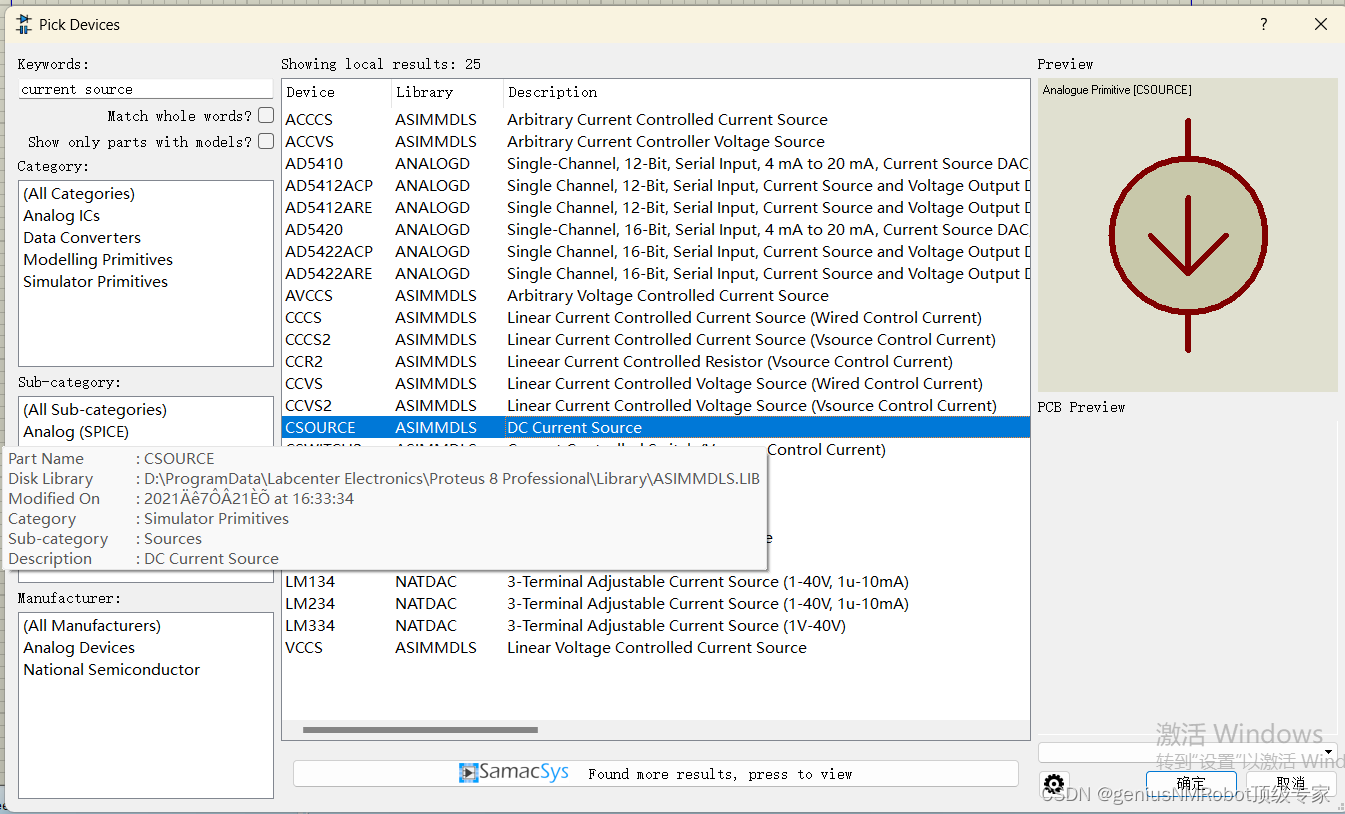Viewport: 1345px width, 814px height.
Task: Select (All Categories) in Category list
Action: coord(145,194)
